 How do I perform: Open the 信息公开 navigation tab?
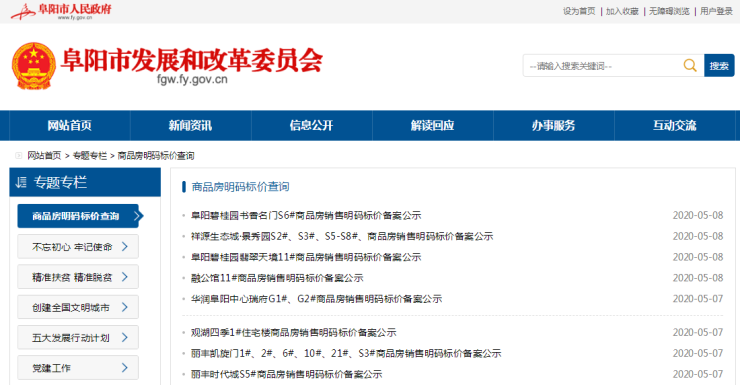tap(311, 126)
